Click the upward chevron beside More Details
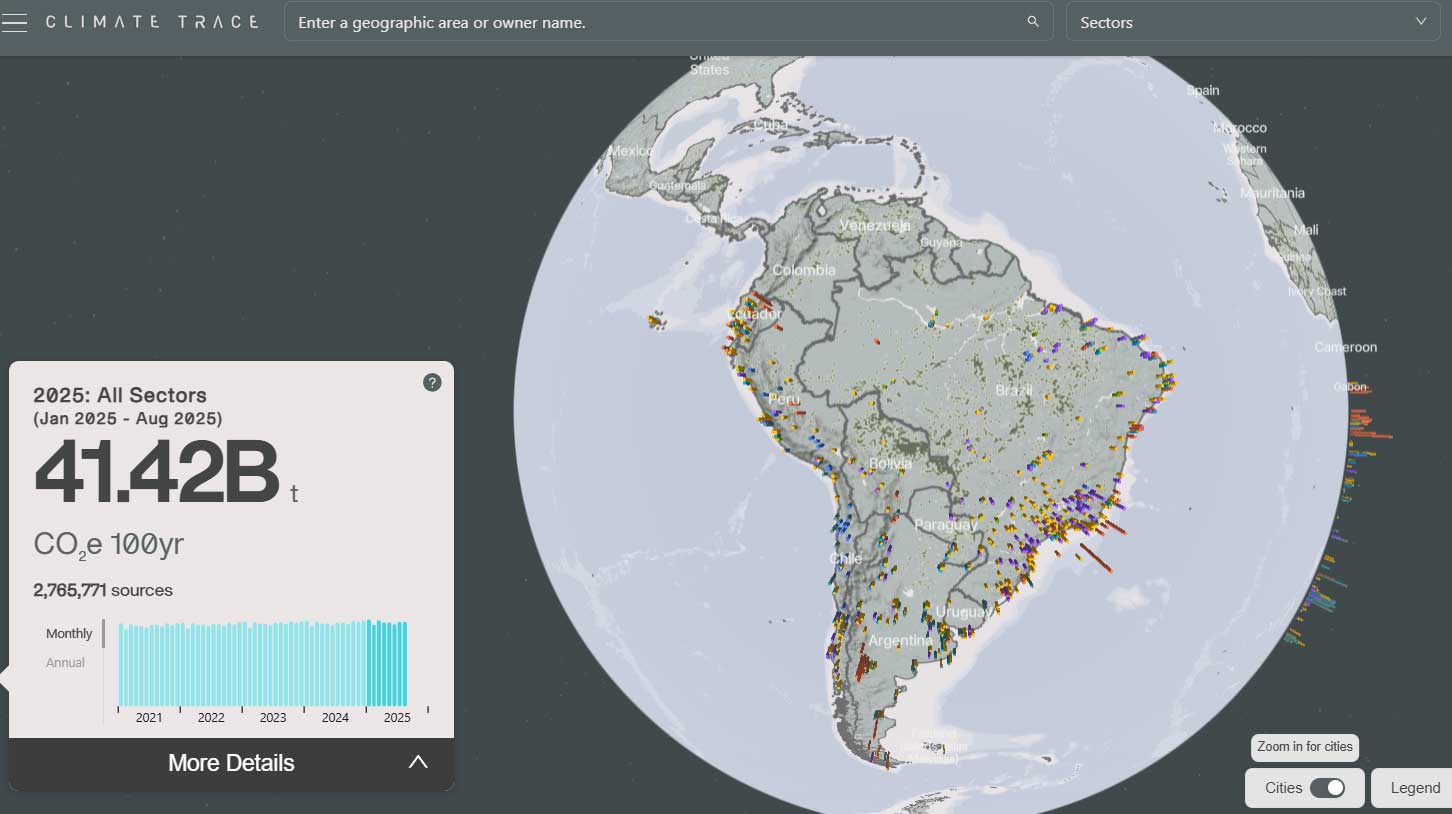1452x814 pixels. click(418, 762)
